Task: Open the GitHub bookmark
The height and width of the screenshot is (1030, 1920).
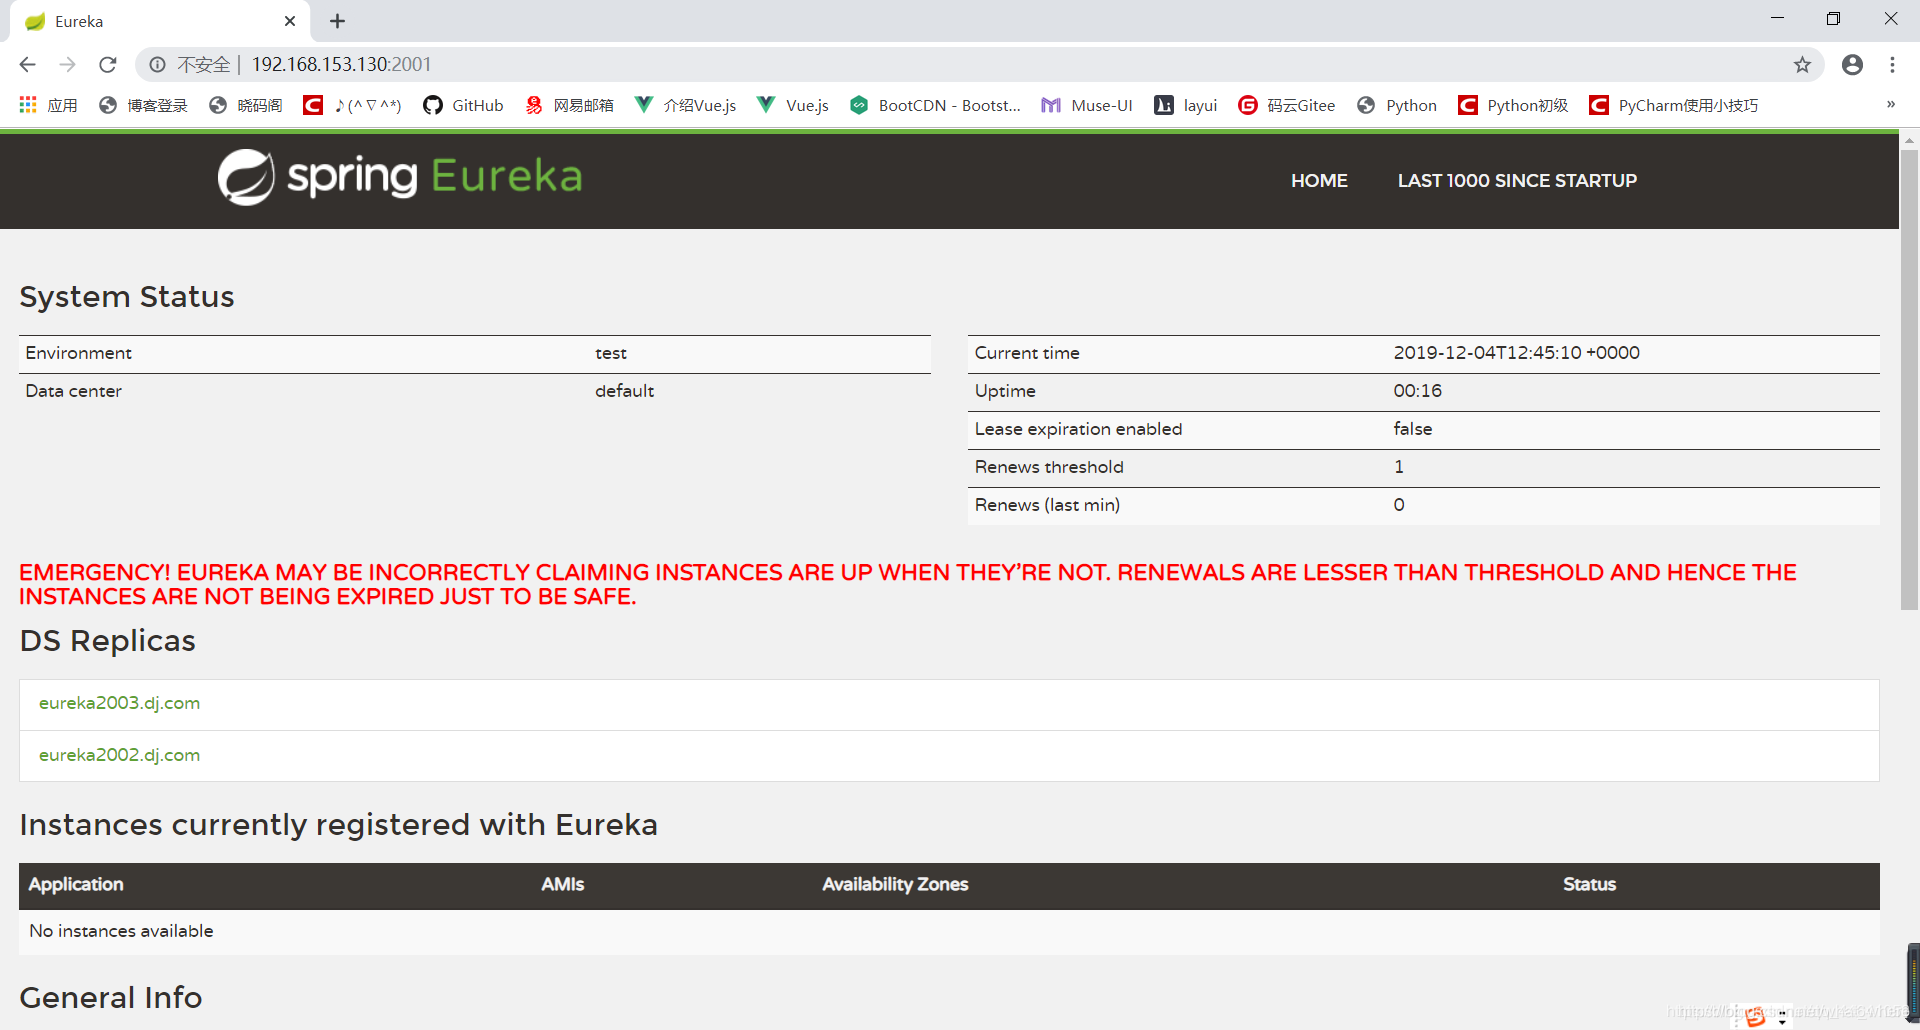Action: pyautogui.click(x=463, y=105)
